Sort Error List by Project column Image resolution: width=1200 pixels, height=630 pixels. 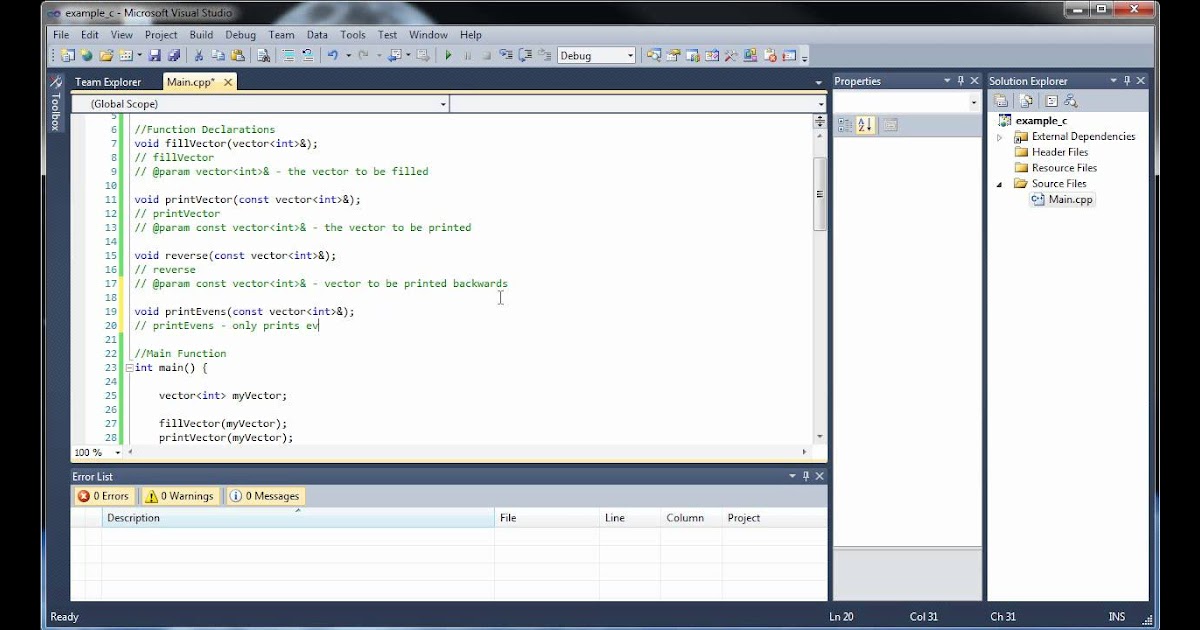click(774, 518)
